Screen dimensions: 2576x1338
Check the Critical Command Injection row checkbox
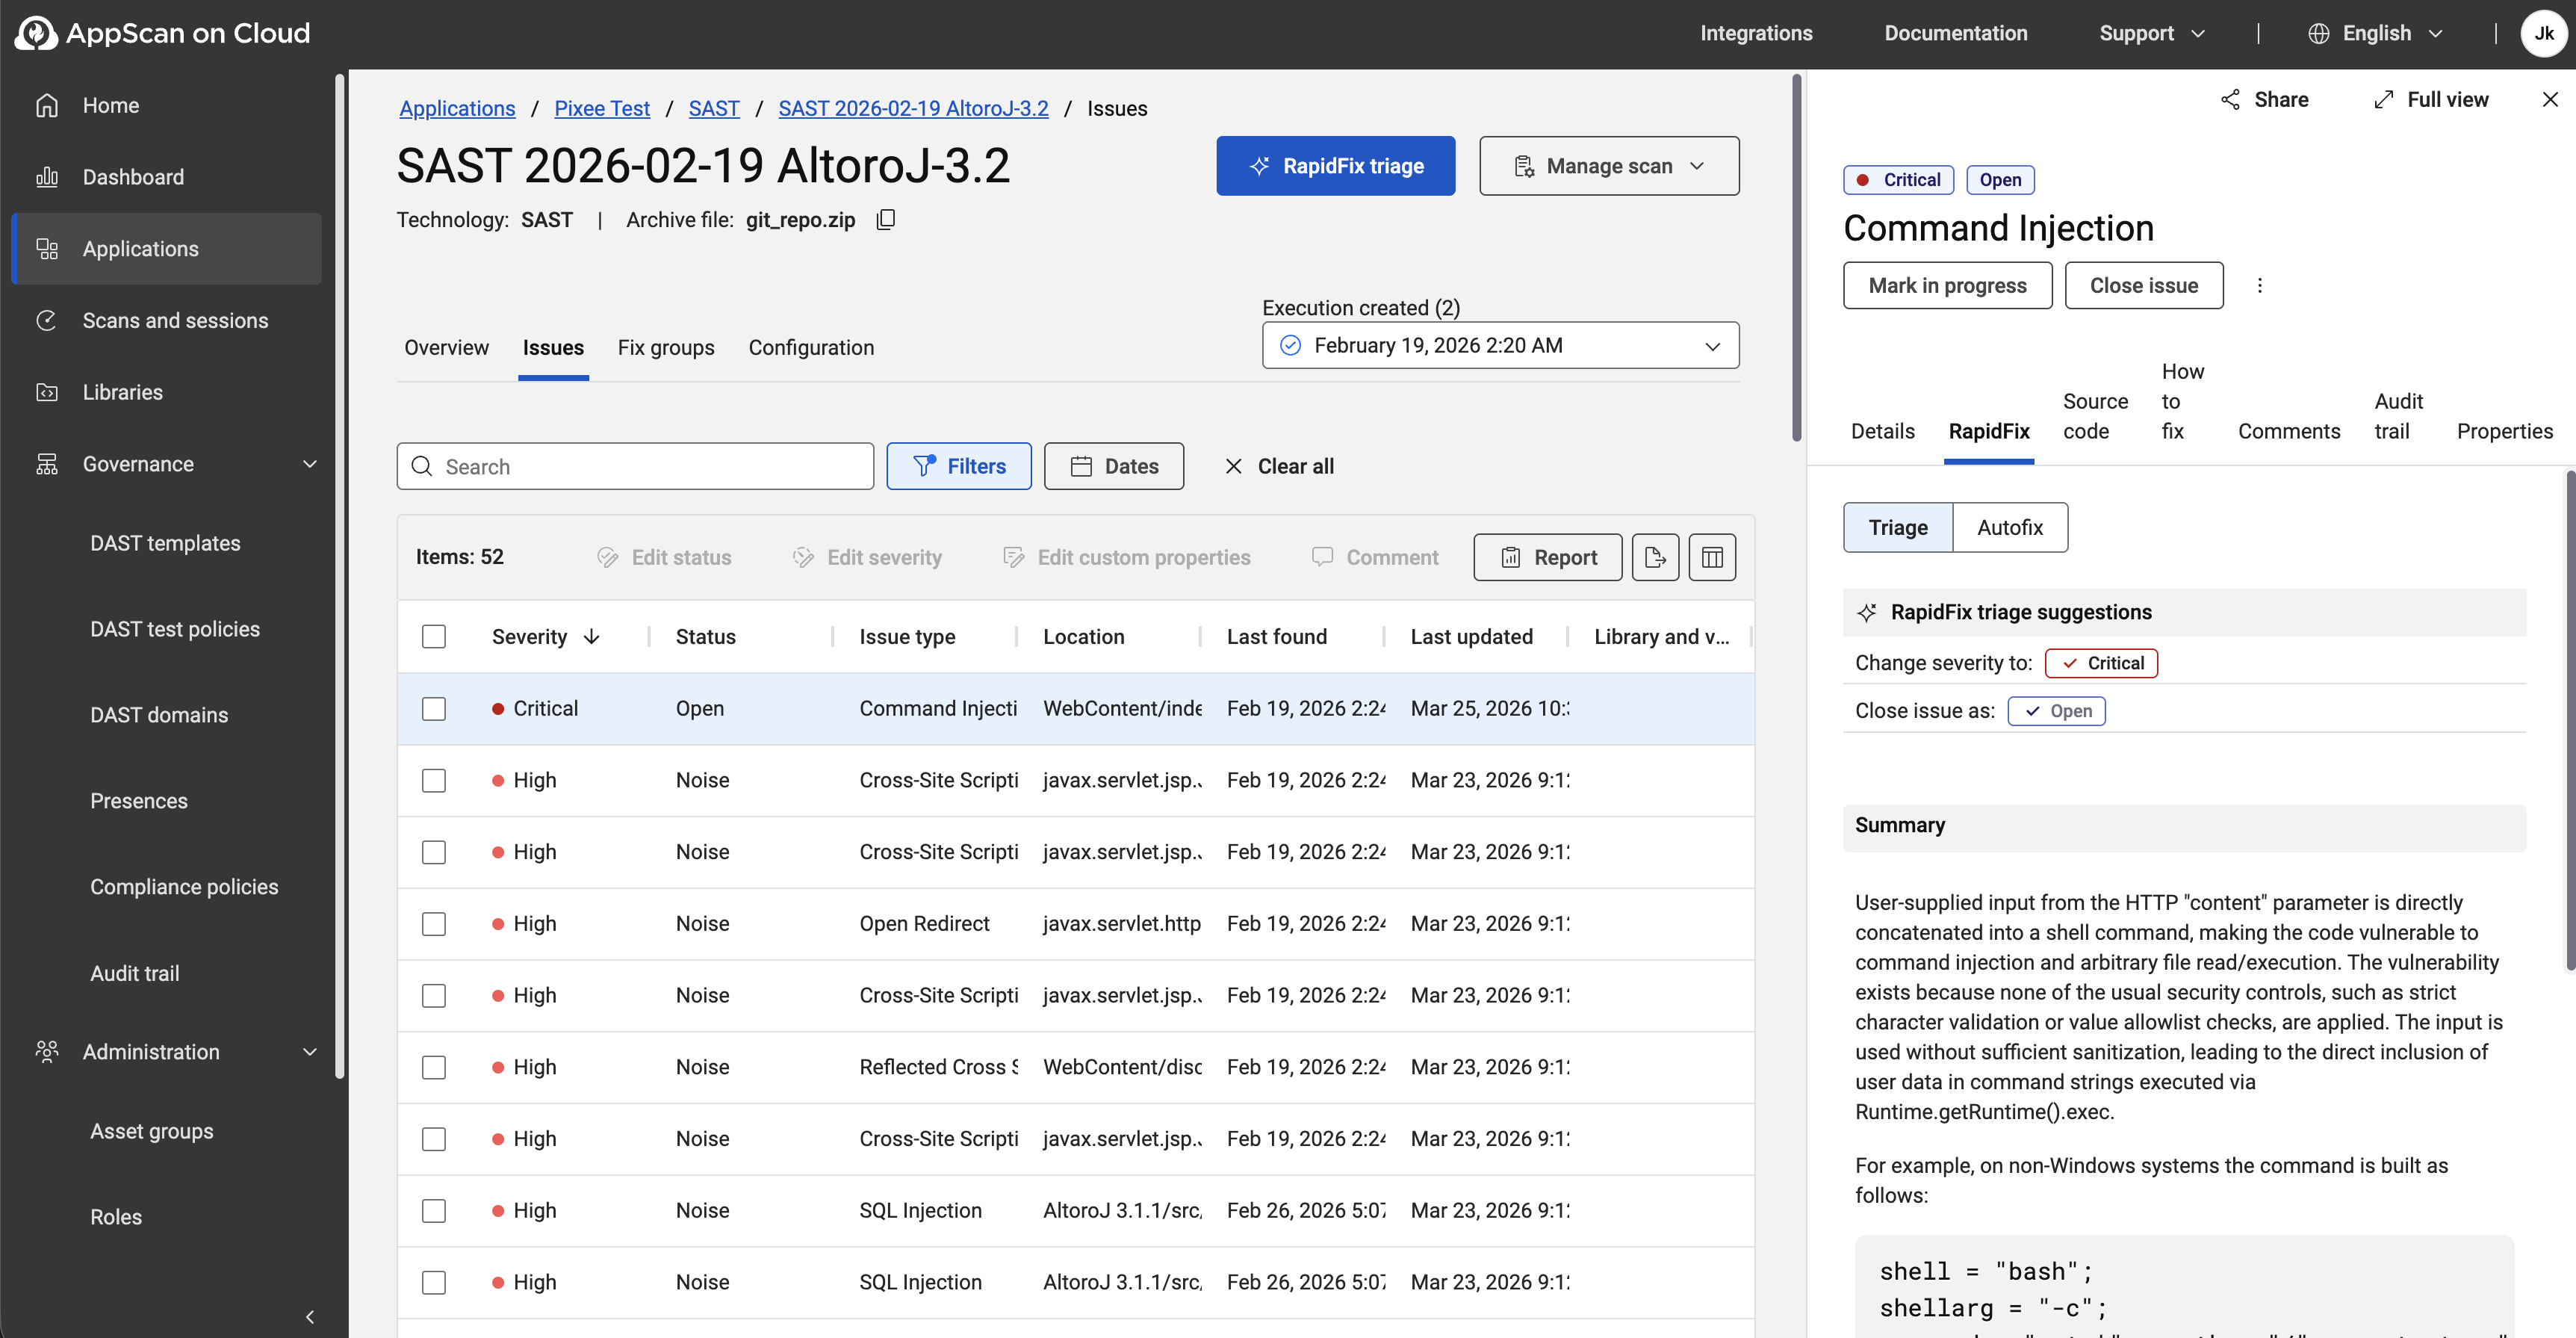[x=434, y=708]
